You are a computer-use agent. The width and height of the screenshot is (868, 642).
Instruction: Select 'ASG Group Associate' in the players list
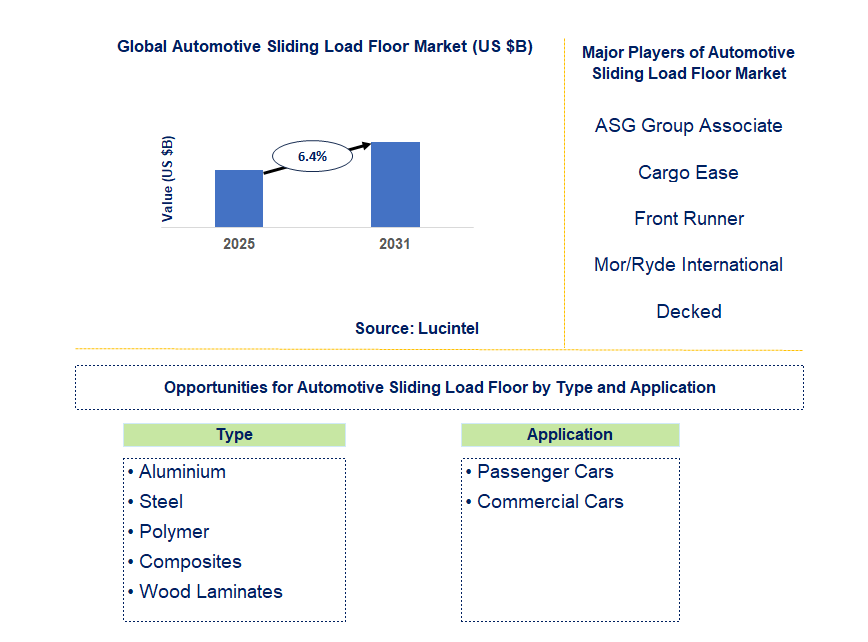pos(689,126)
